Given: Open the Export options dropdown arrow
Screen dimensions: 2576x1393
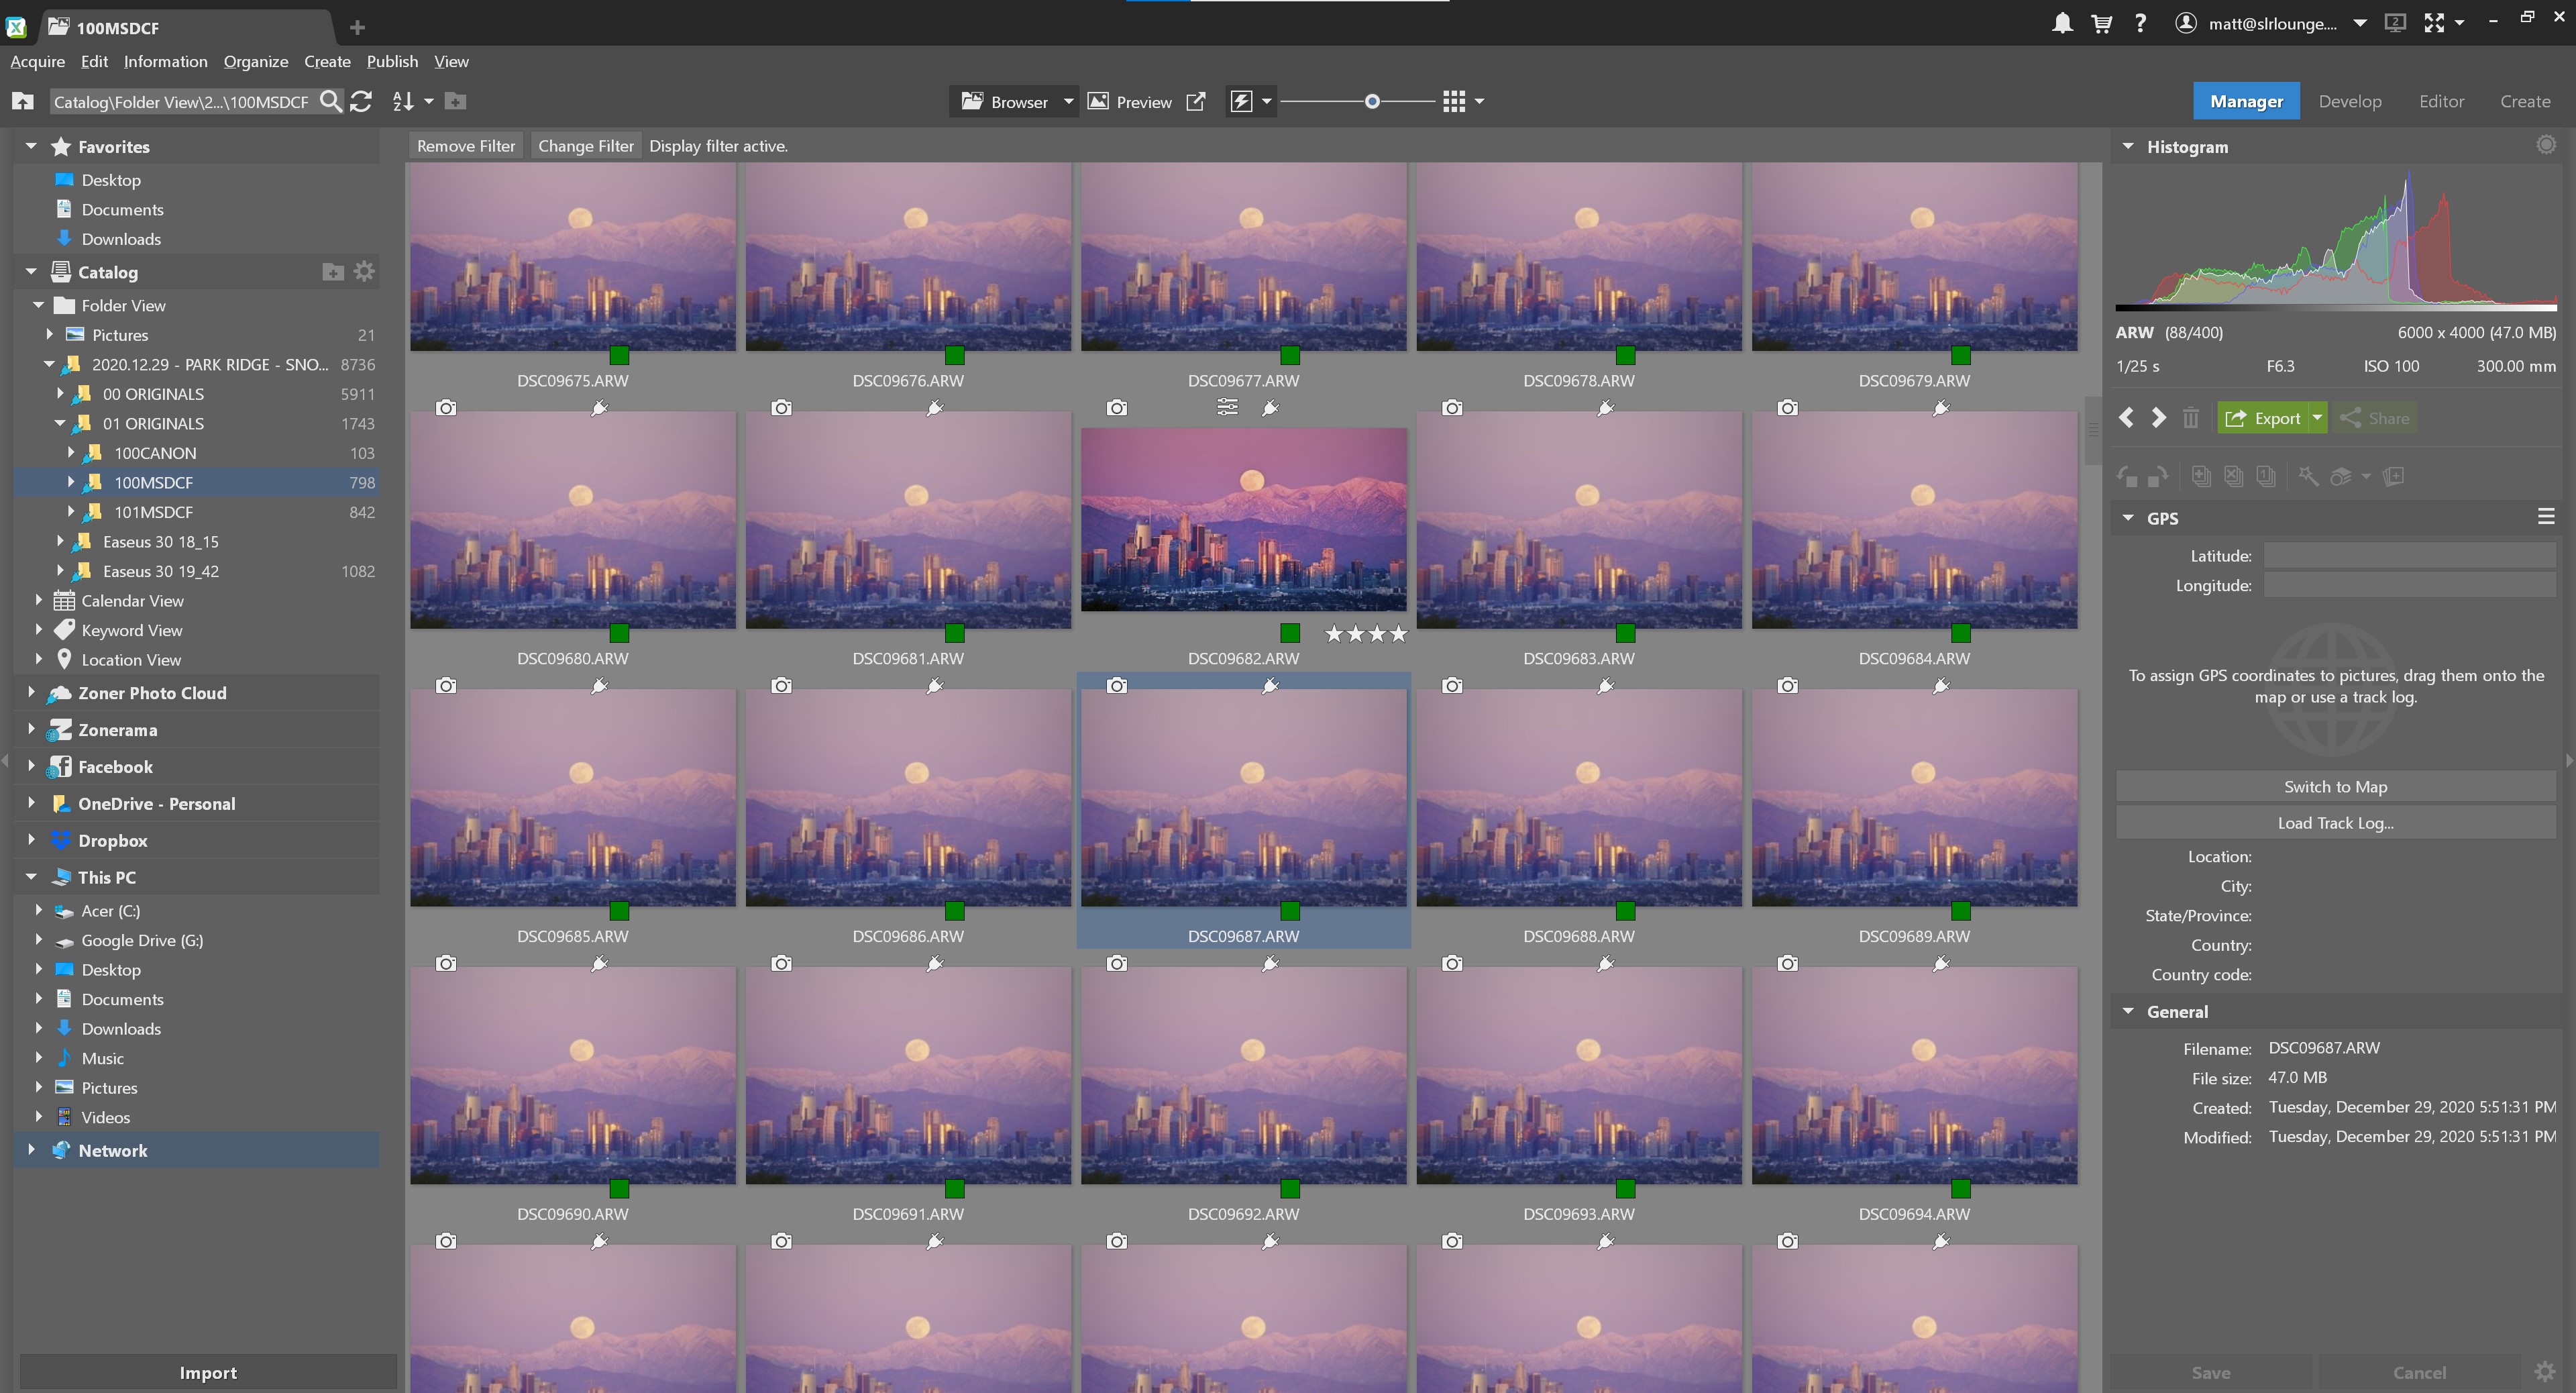Looking at the screenshot, I should click(2318, 418).
